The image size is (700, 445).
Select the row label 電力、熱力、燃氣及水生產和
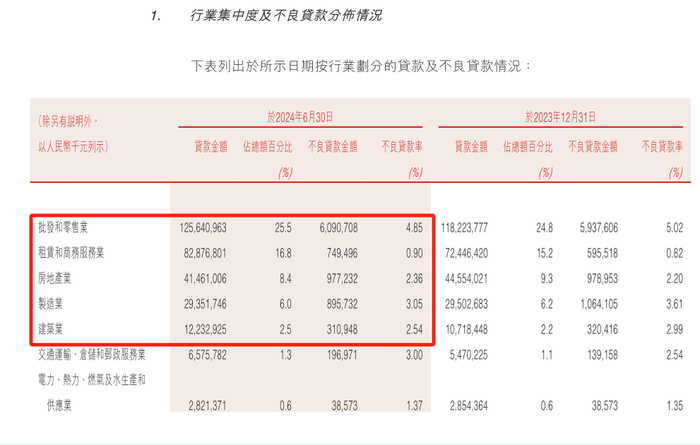point(92,380)
